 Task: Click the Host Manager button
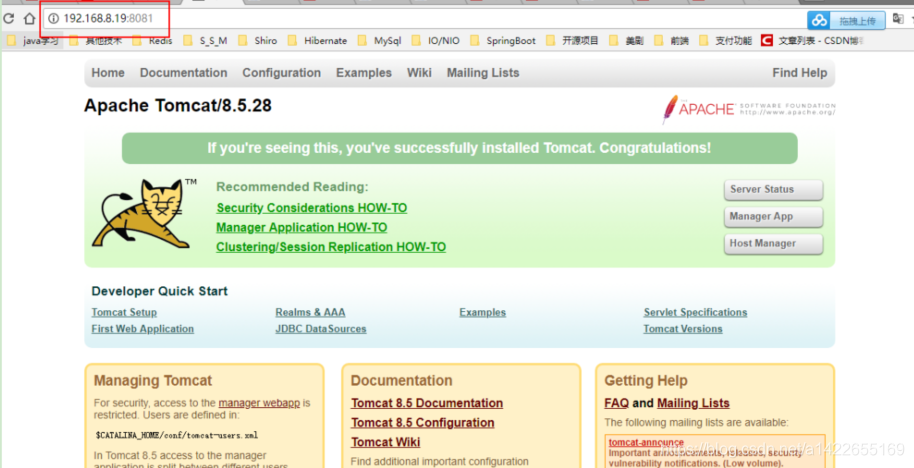point(774,244)
